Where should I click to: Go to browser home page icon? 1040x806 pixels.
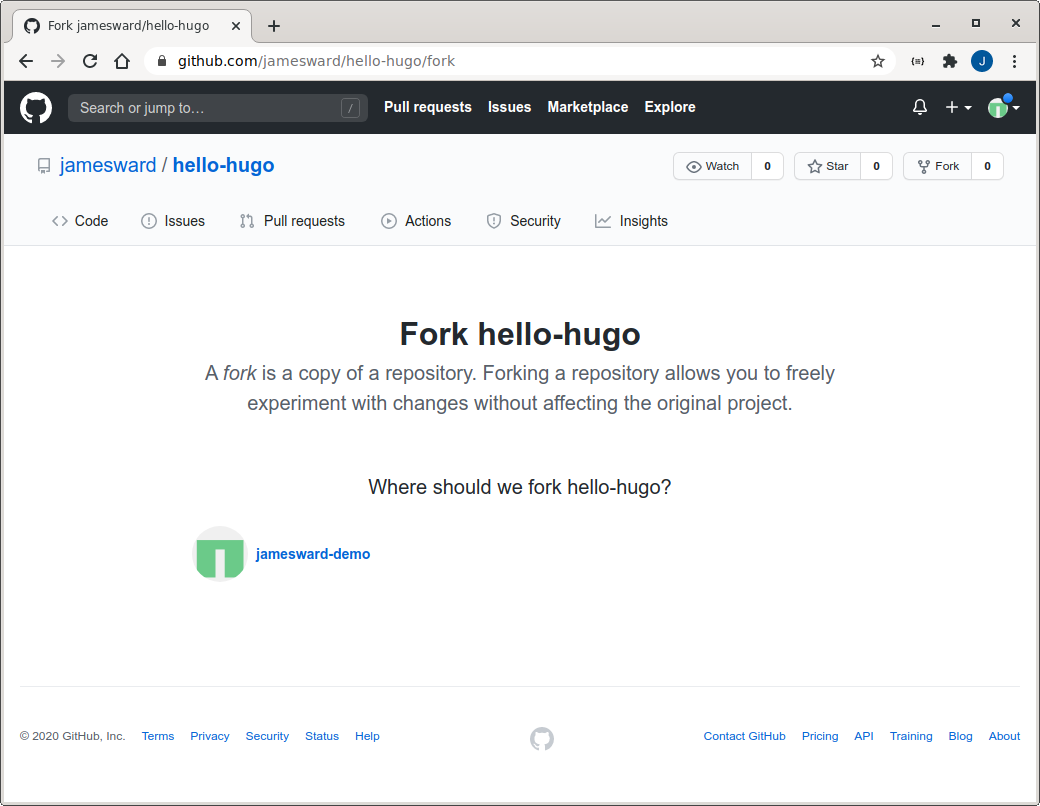click(122, 61)
